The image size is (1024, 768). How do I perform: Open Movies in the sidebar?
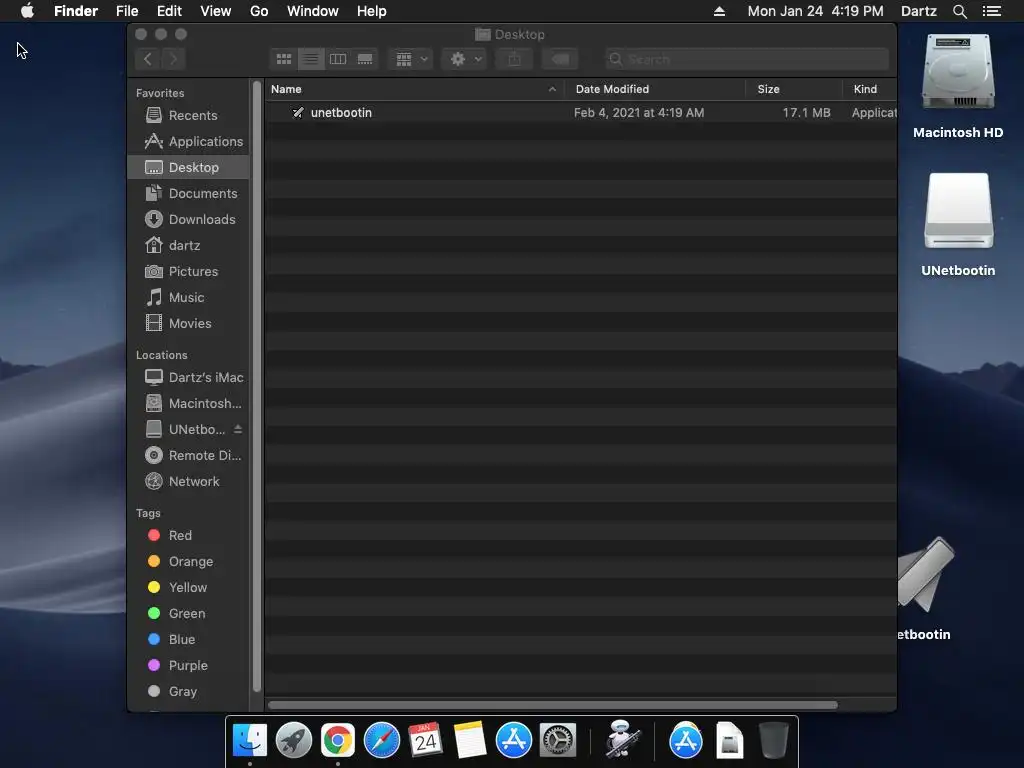(188, 323)
